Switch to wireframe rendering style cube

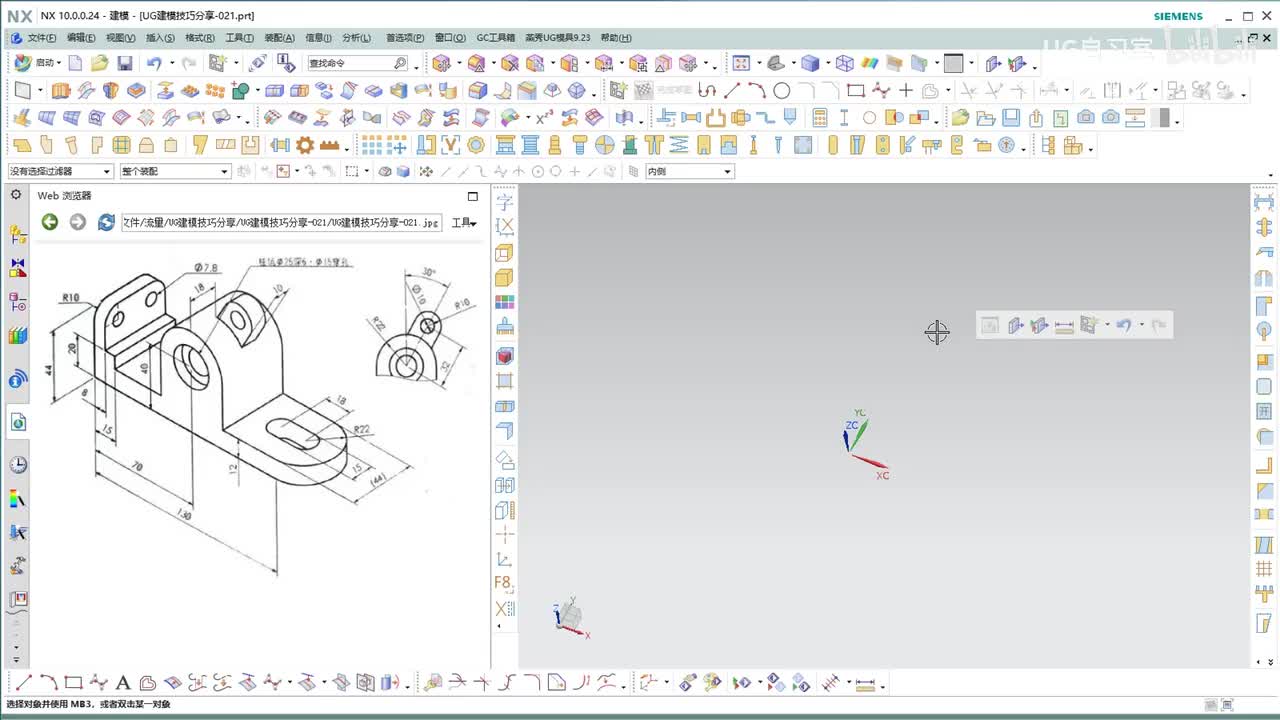845,63
